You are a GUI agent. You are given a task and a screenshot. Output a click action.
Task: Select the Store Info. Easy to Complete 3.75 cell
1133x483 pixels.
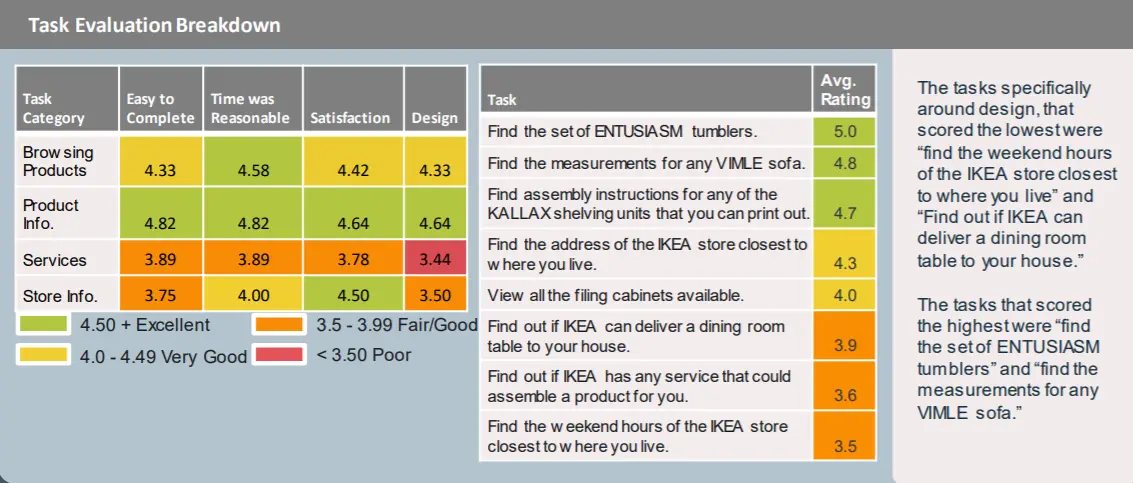pos(160,295)
